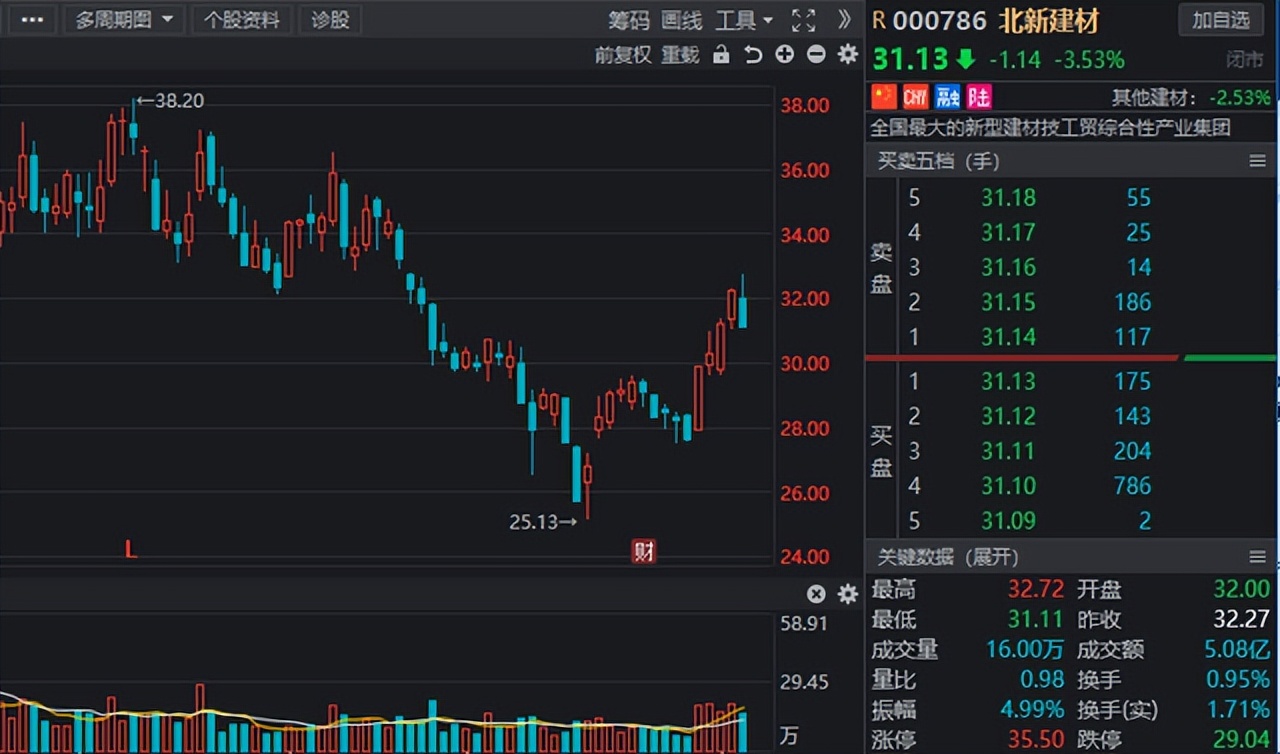The width and height of the screenshot is (1280, 754).
Task: Toggle the lock icon on the chart toolbar
Action: 721,55
